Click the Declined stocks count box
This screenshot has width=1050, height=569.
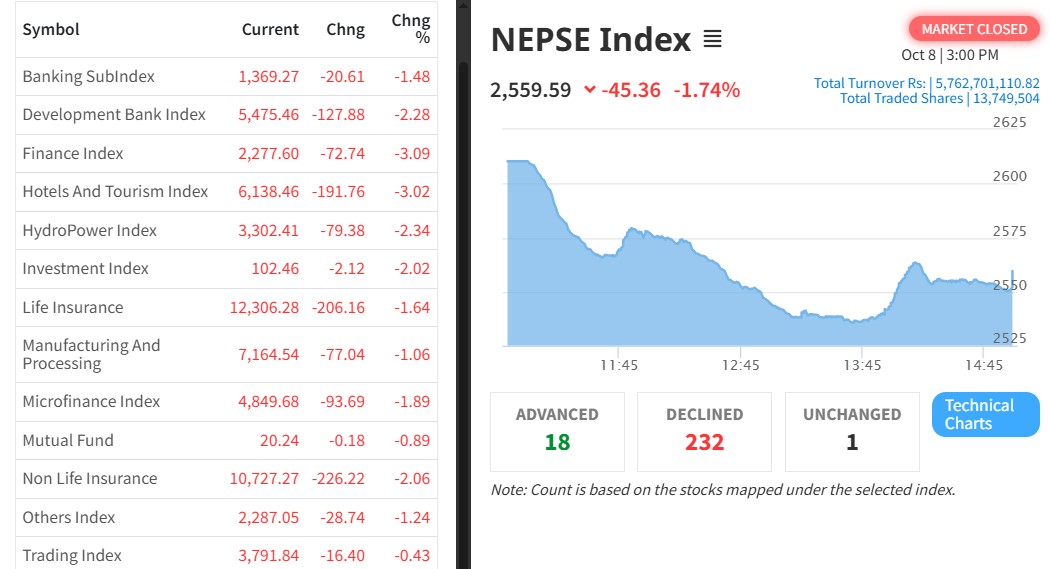pyautogui.click(x=704, y=430)
